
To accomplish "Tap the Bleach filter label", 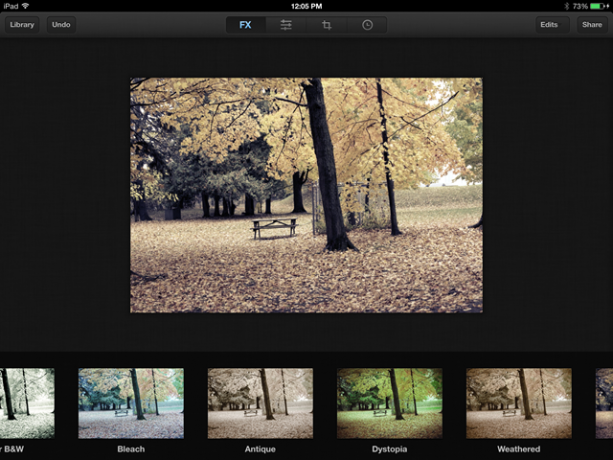I will (x=131, y=449).
